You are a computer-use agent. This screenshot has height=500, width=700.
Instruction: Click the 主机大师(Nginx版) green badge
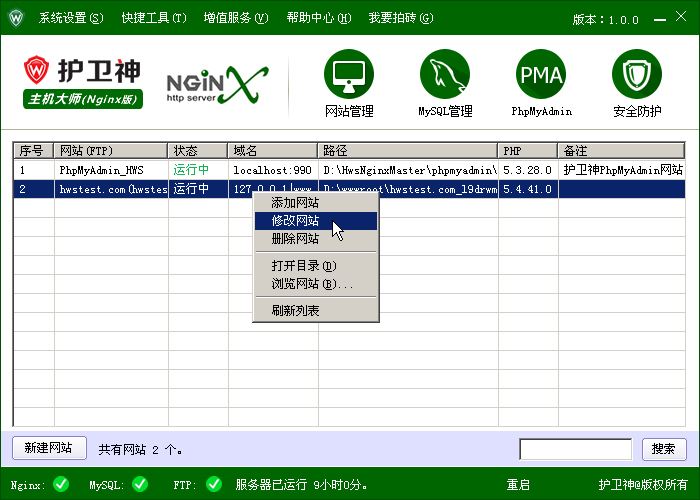[83, 99]
